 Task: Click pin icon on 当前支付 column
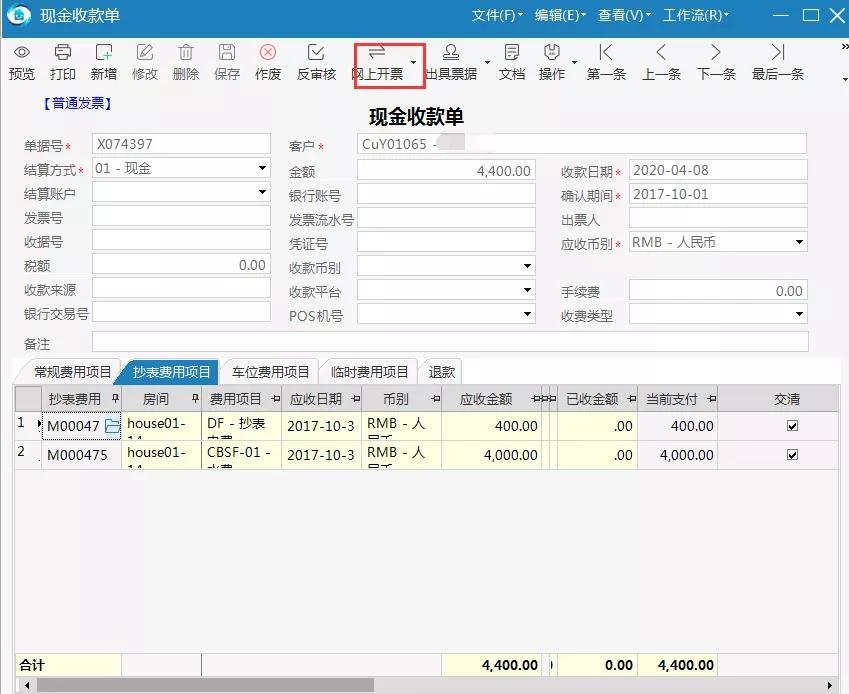[711, 399]
